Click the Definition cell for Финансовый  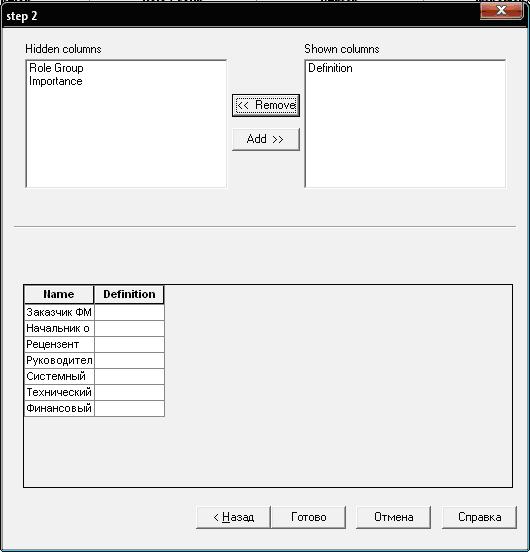coord(129,408)
